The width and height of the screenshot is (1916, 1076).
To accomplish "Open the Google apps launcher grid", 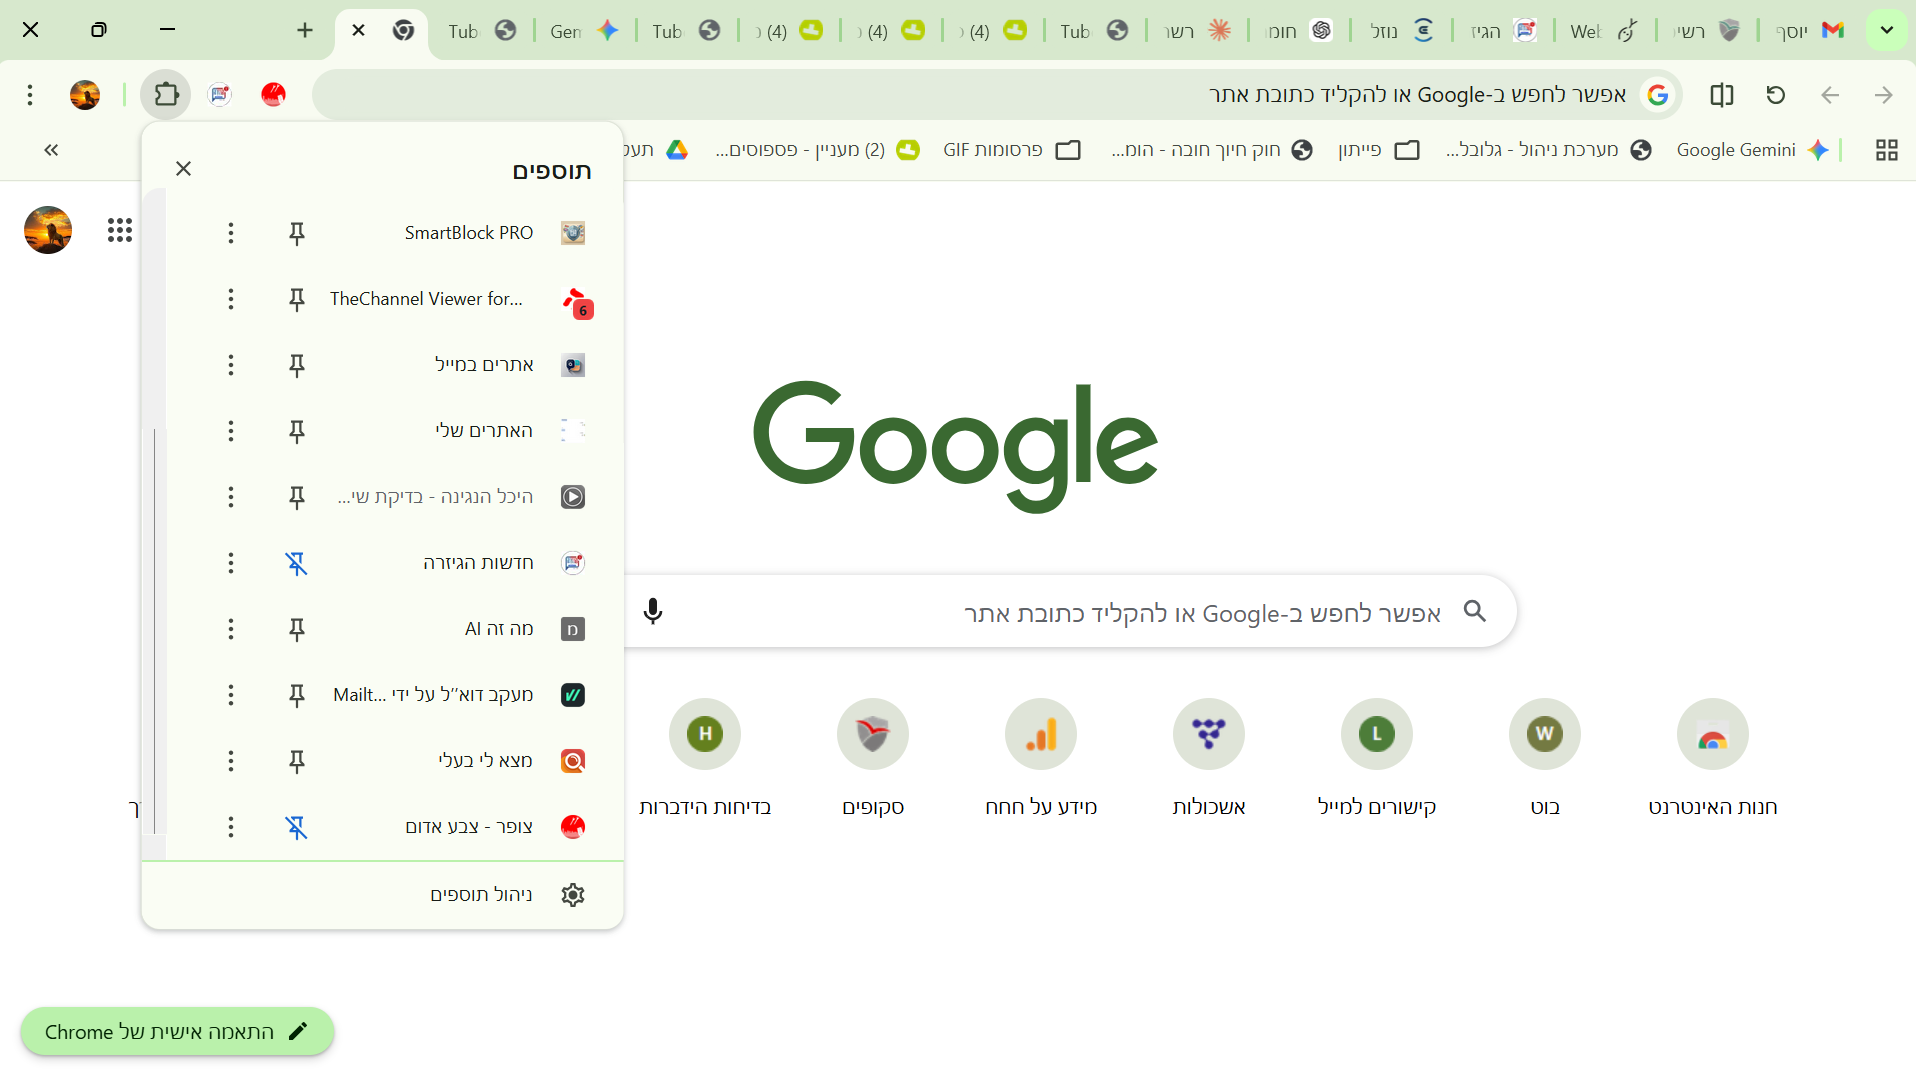I will (x=119, y=230).
